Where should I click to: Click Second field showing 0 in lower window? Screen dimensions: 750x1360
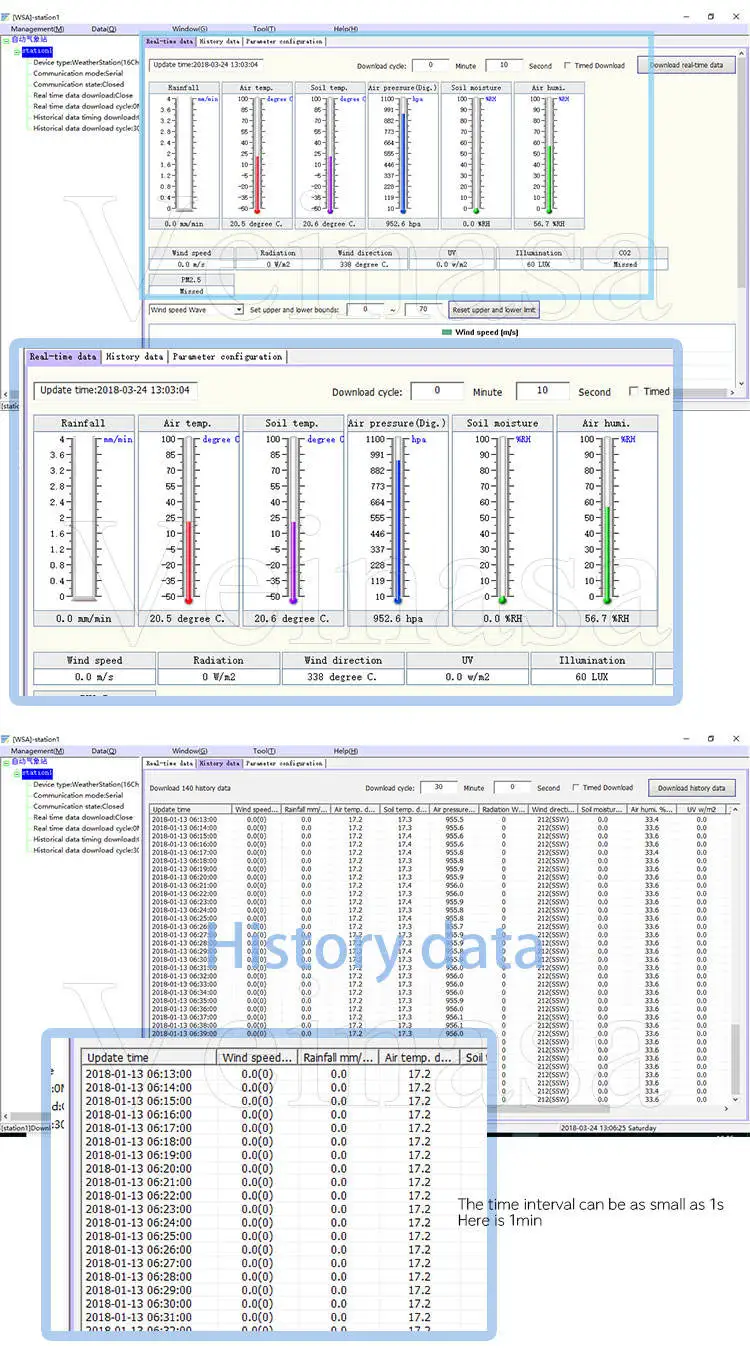tap(513, 788)
